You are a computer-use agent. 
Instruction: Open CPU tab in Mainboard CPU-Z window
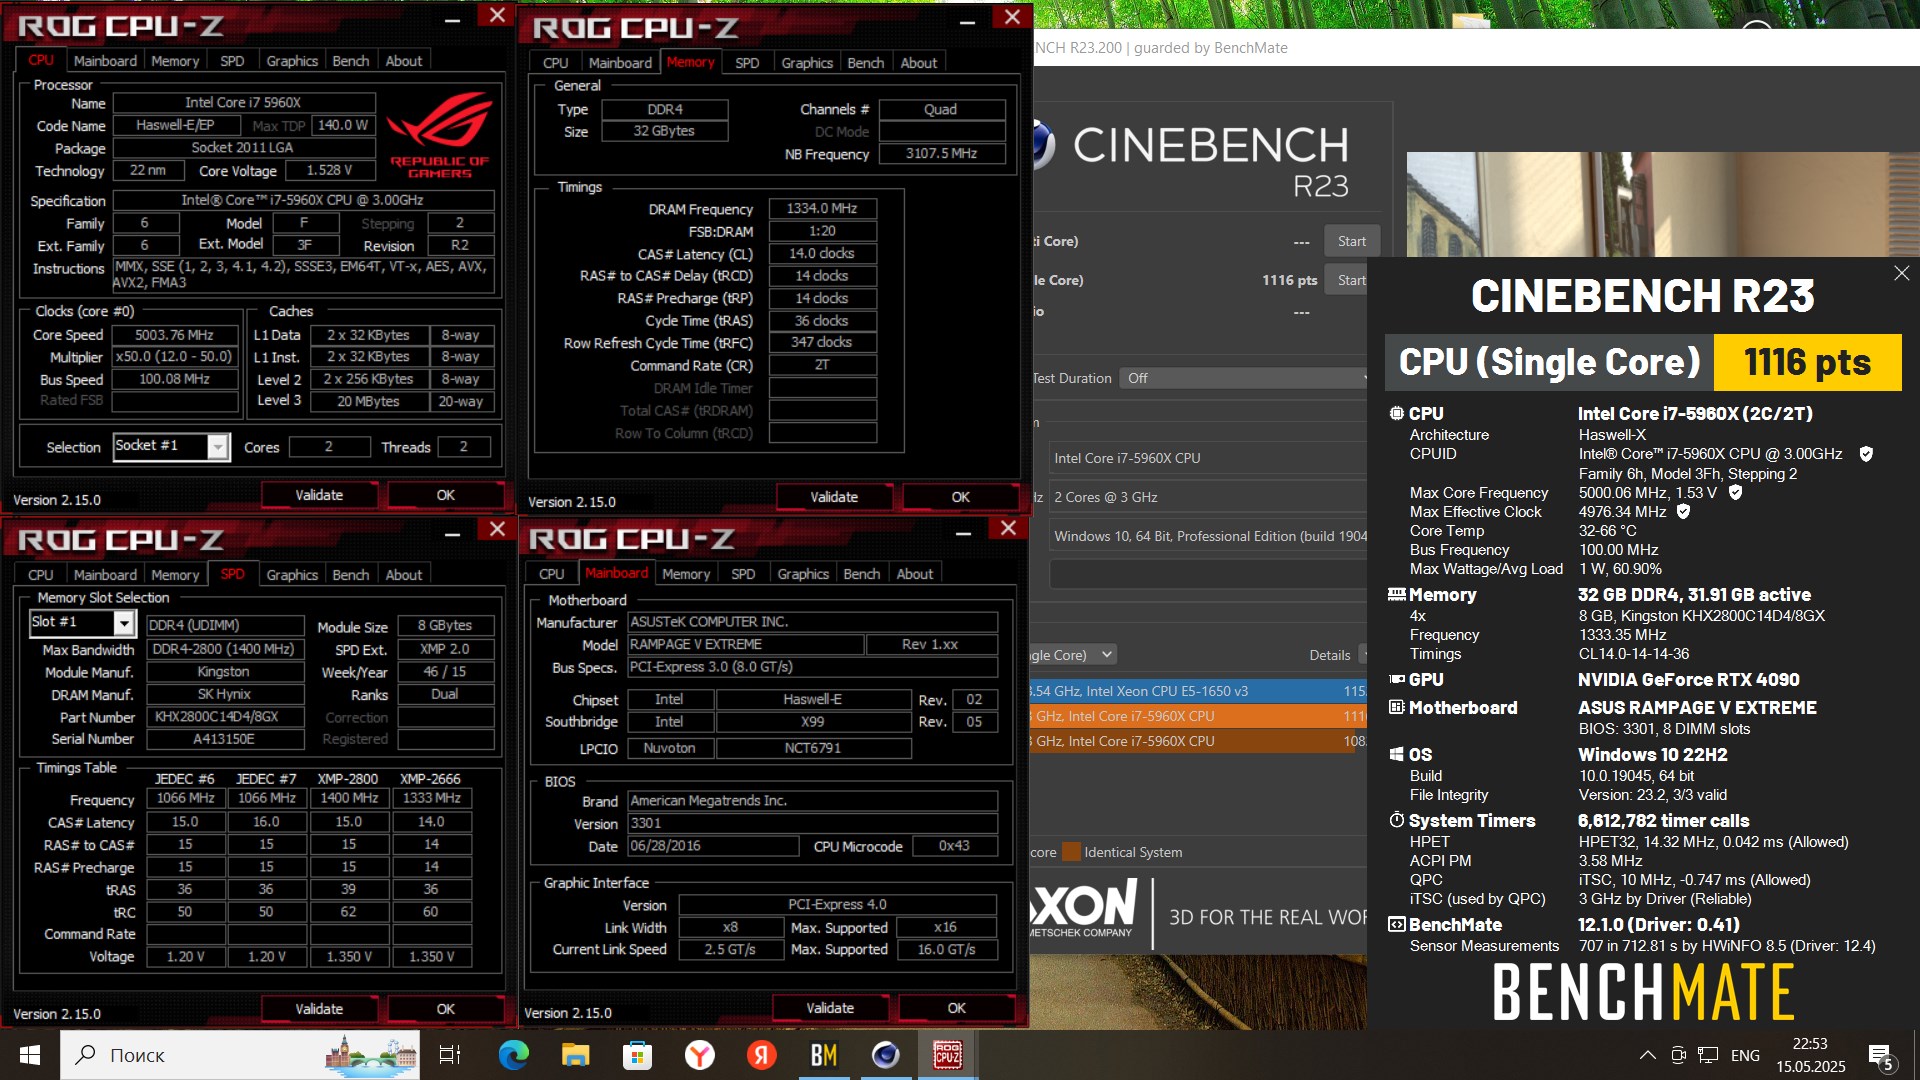click(552, 574)
